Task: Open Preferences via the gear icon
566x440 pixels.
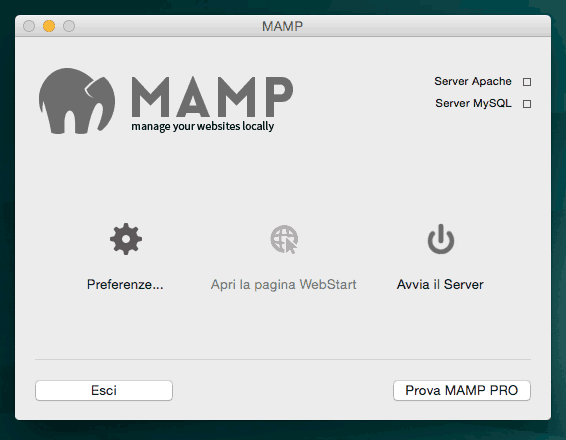Action: 126,239
